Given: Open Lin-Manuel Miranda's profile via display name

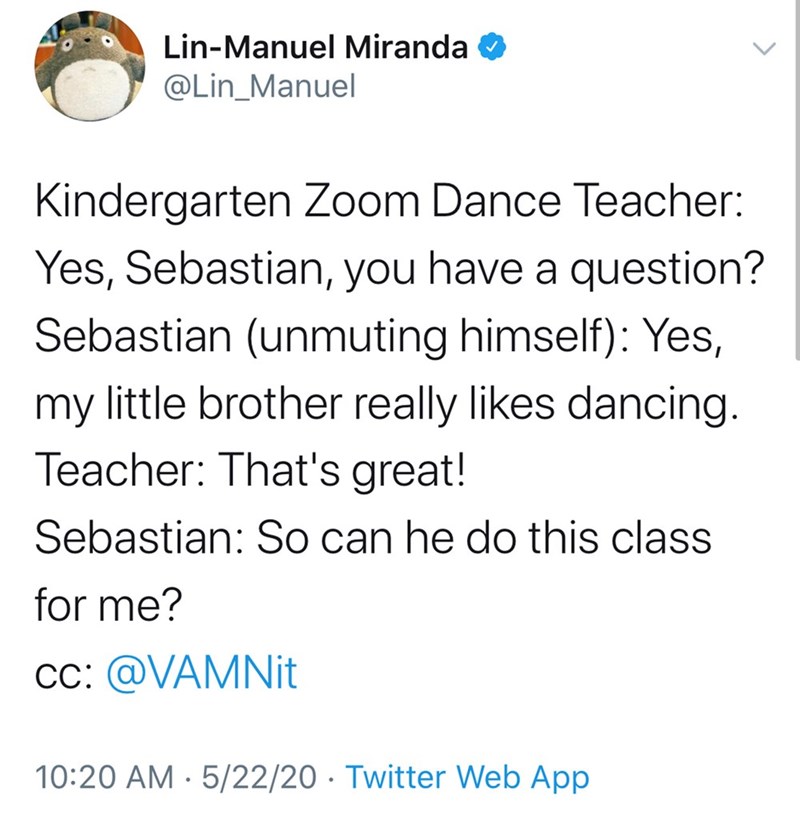Looking at the screenshot, I should [x=317, y=47].
